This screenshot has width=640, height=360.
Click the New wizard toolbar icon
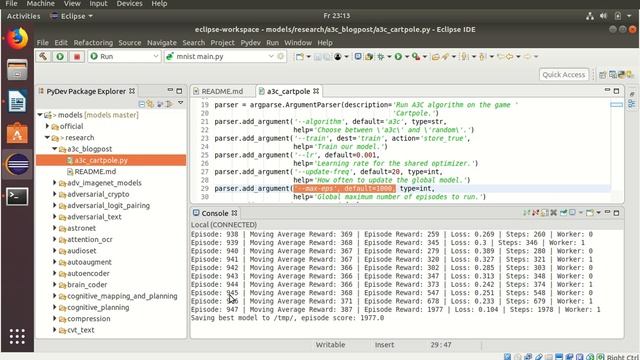pos(300,57)
